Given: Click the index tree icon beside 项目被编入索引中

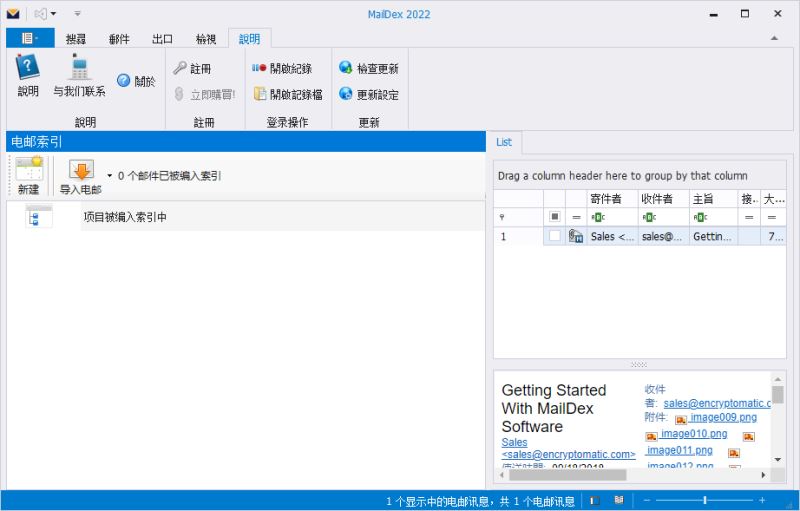Looking at the screenshot, I should (x=38, y=216).
